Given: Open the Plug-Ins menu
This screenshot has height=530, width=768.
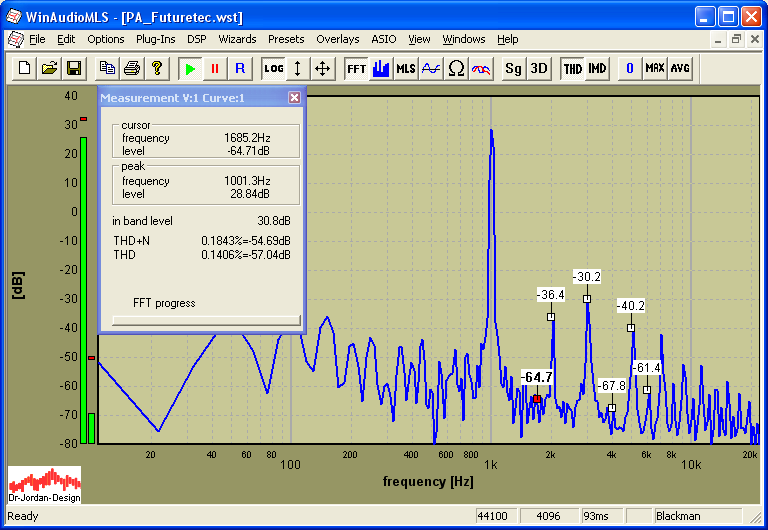Looking at the screenshot, I should click(x=155, y=39).
